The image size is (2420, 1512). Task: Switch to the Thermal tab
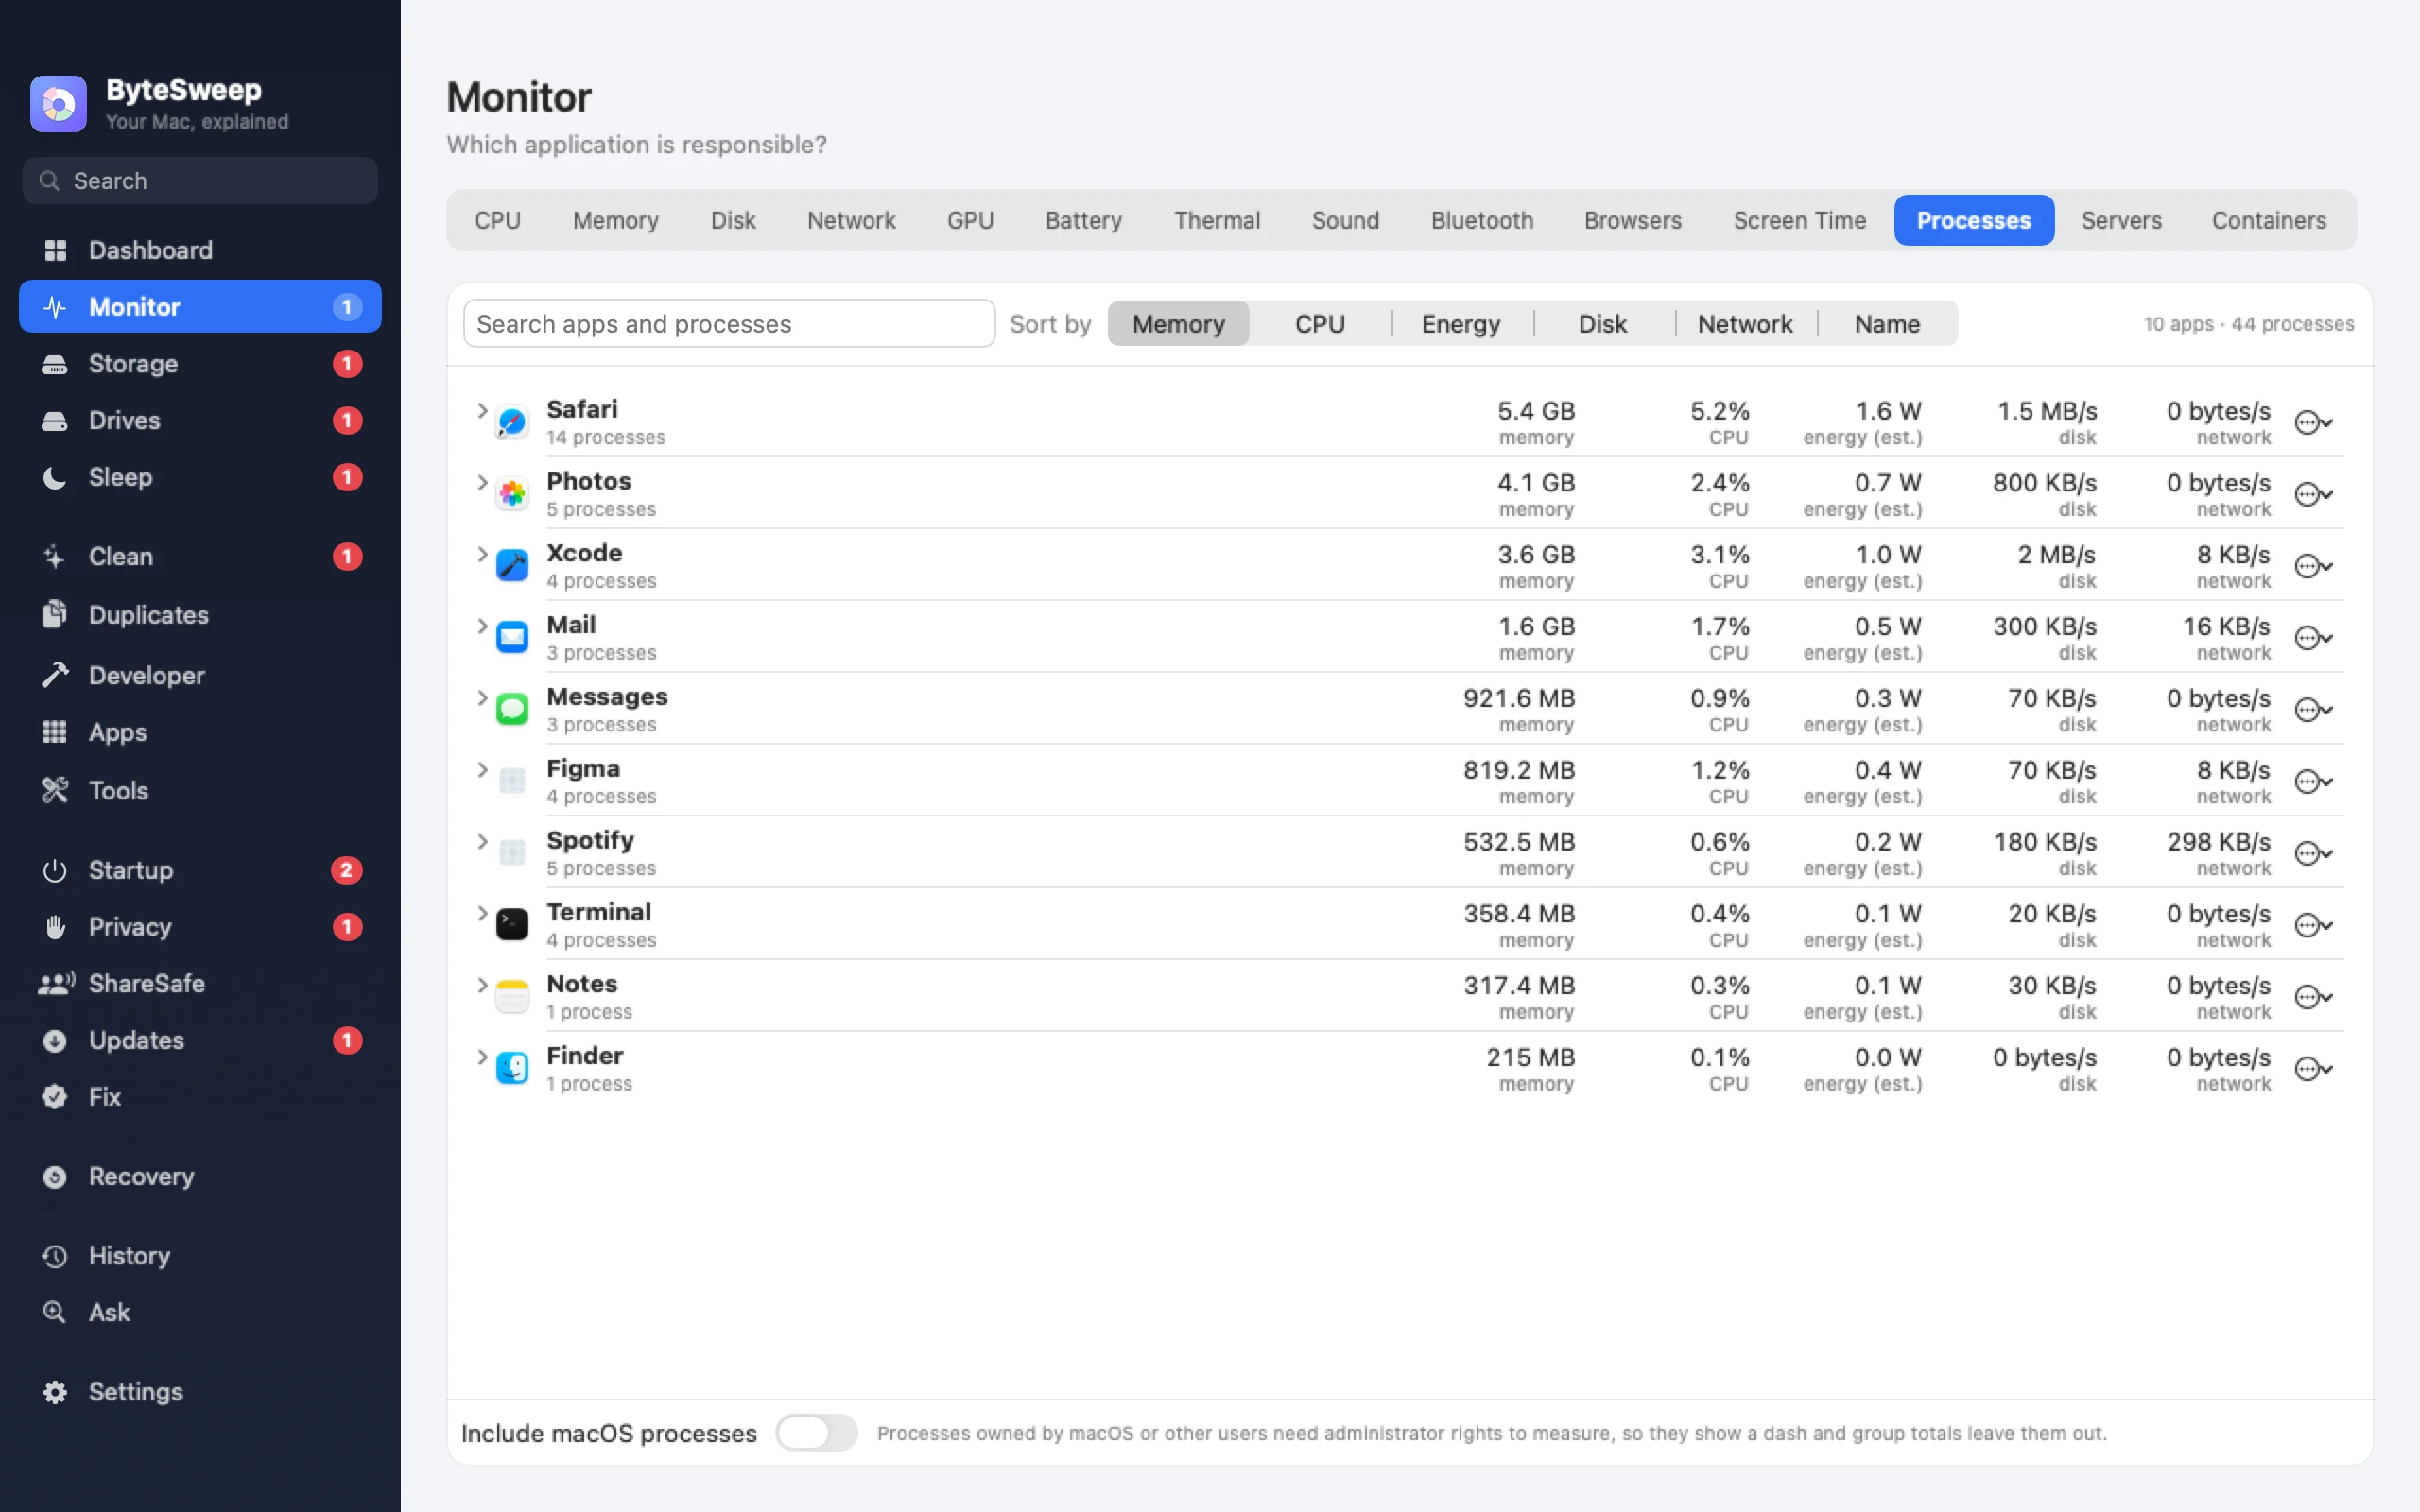pyautogui.click(x=1216, y=220)
